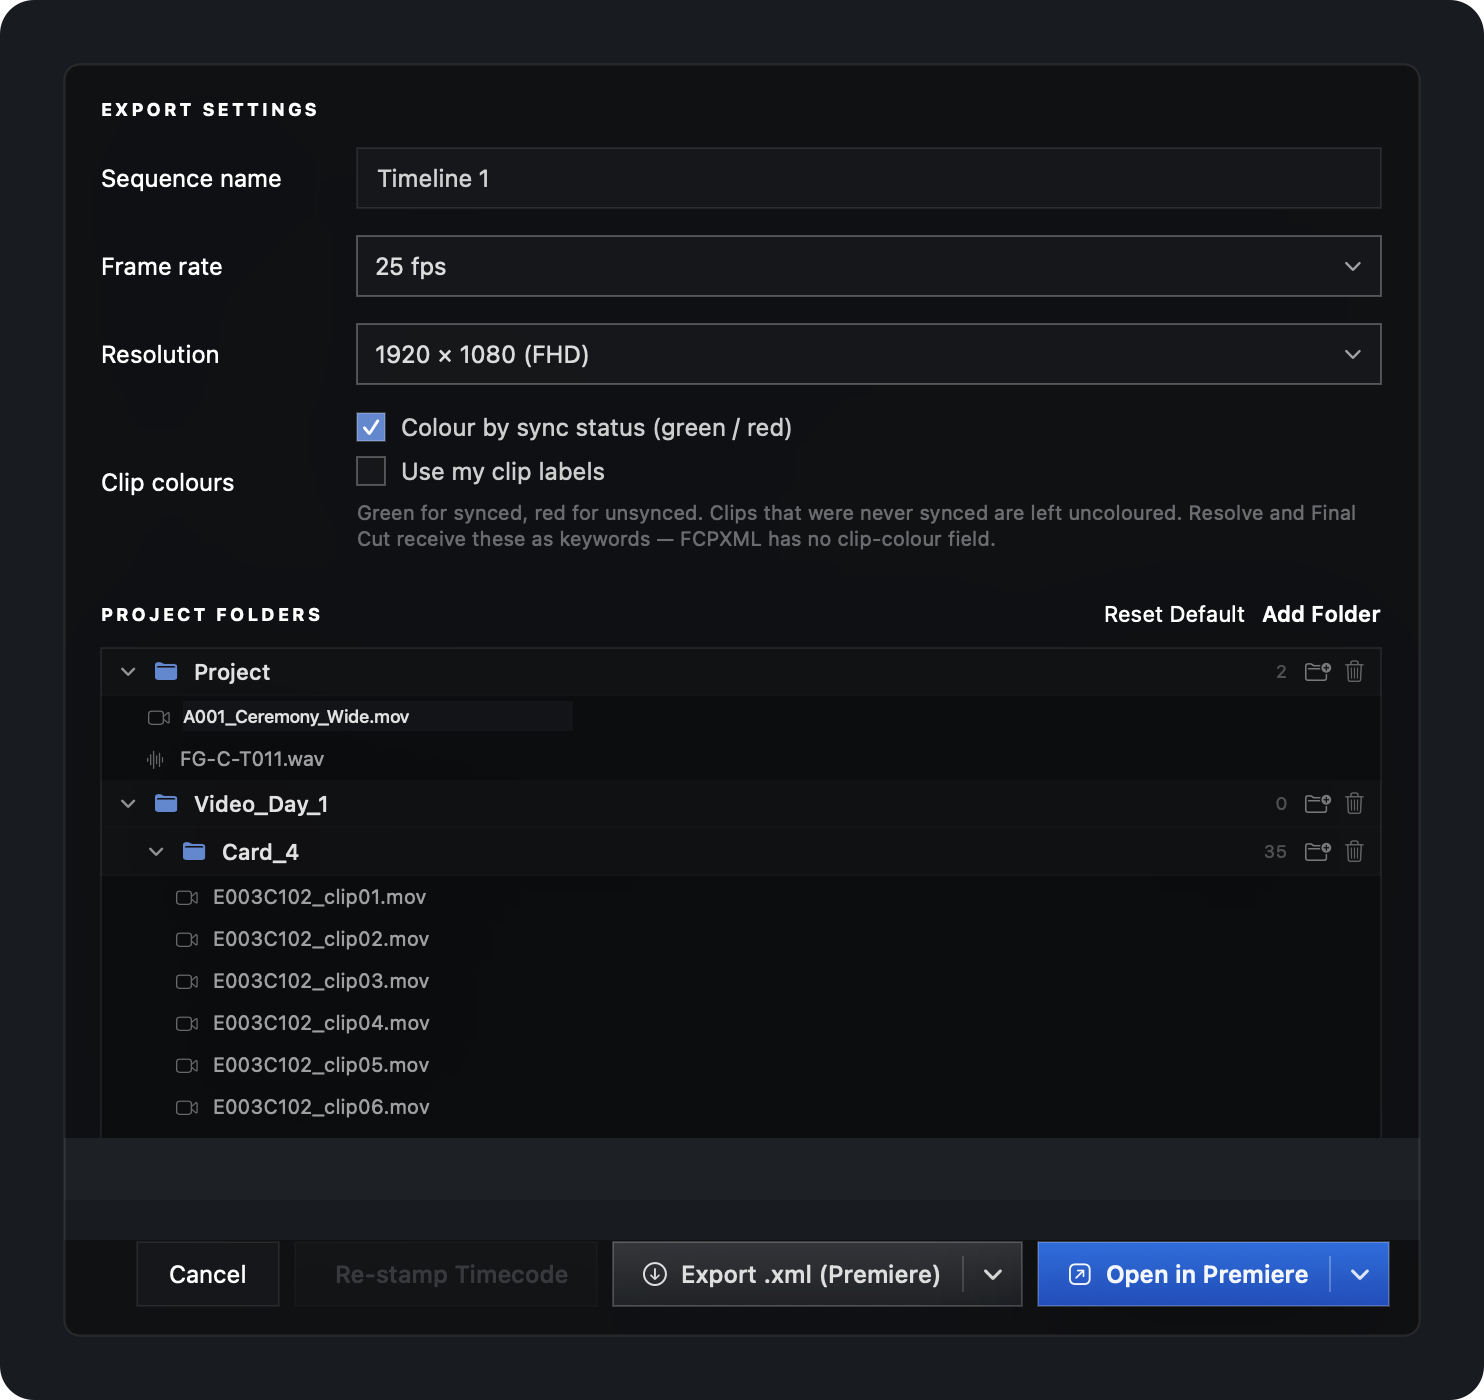Click camera icon beside E003C102_clip06.mov
Image resolution: width=1484 pixels, height=1400 pixels.
[187, 1107]
